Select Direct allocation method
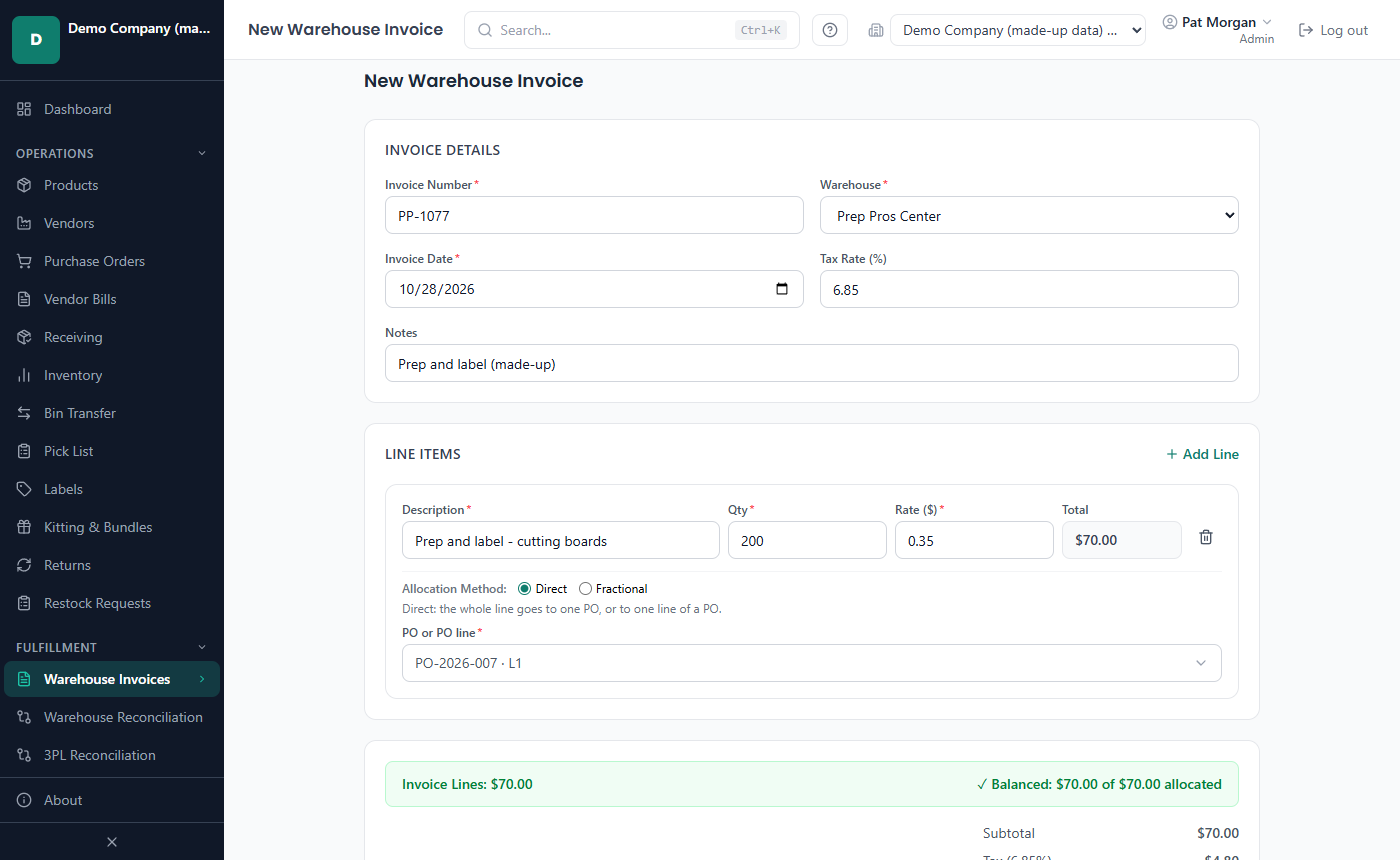 tap(524, 589)
